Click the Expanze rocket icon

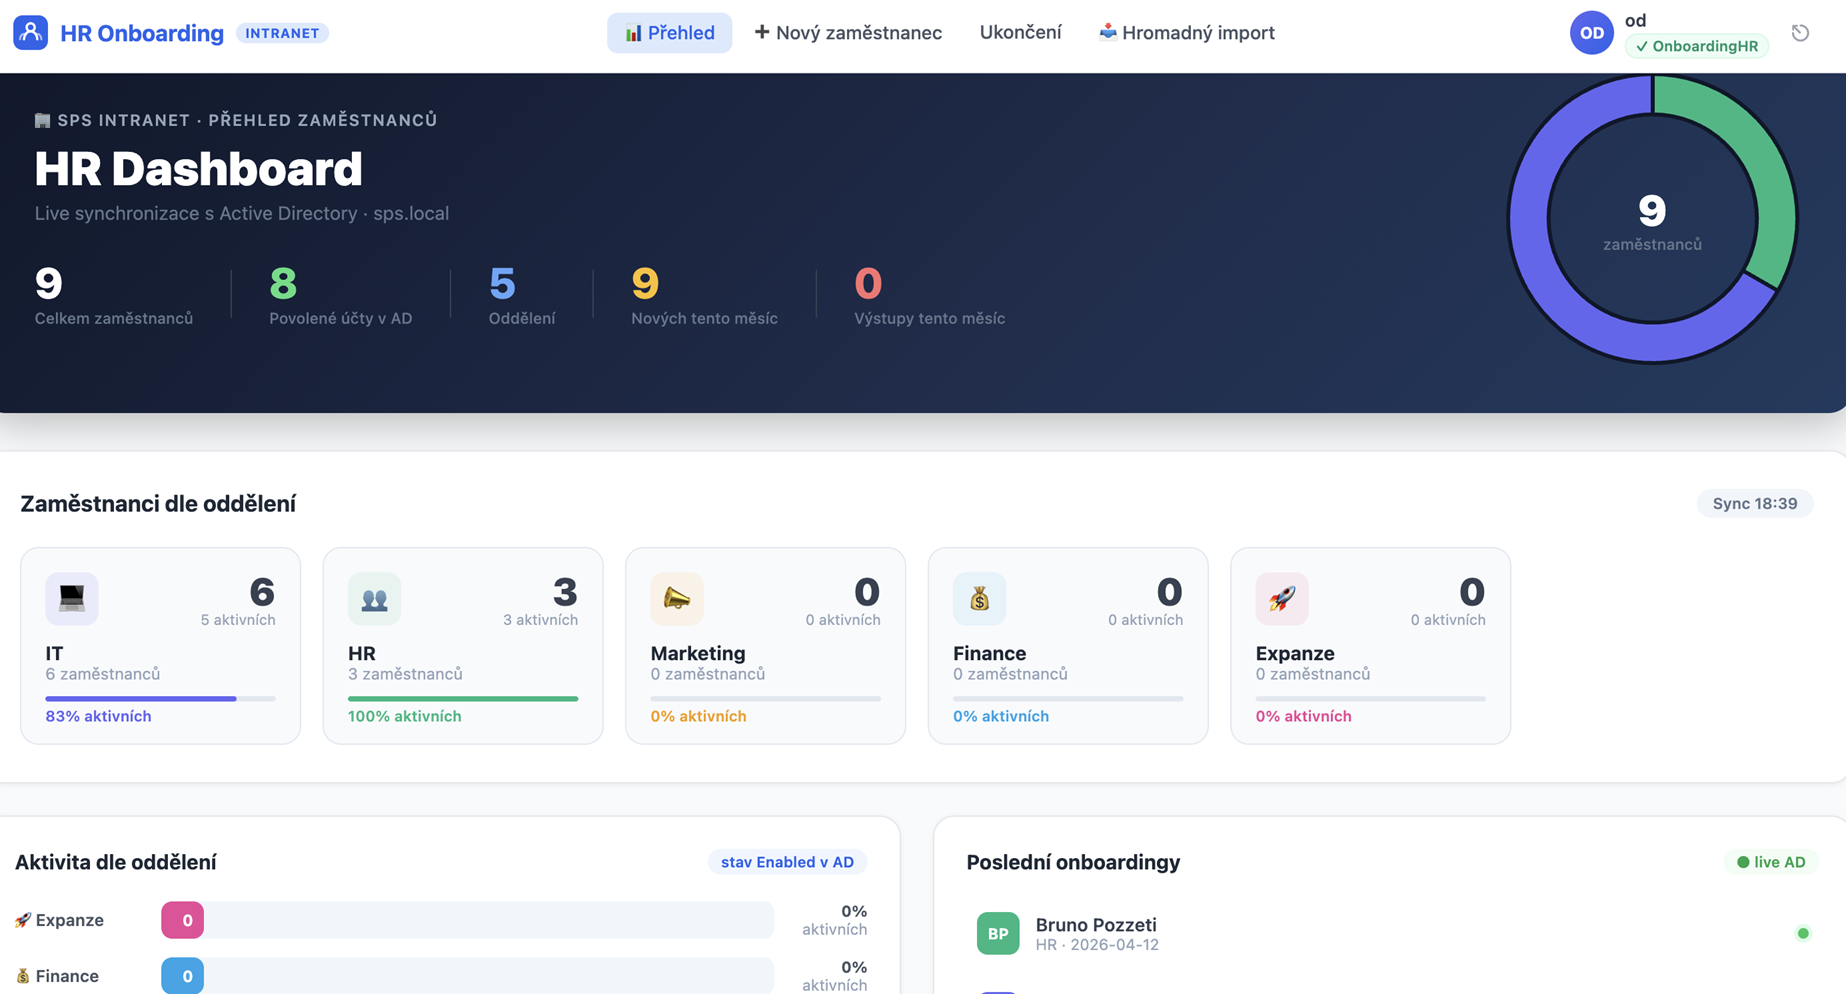[1282, 598]
